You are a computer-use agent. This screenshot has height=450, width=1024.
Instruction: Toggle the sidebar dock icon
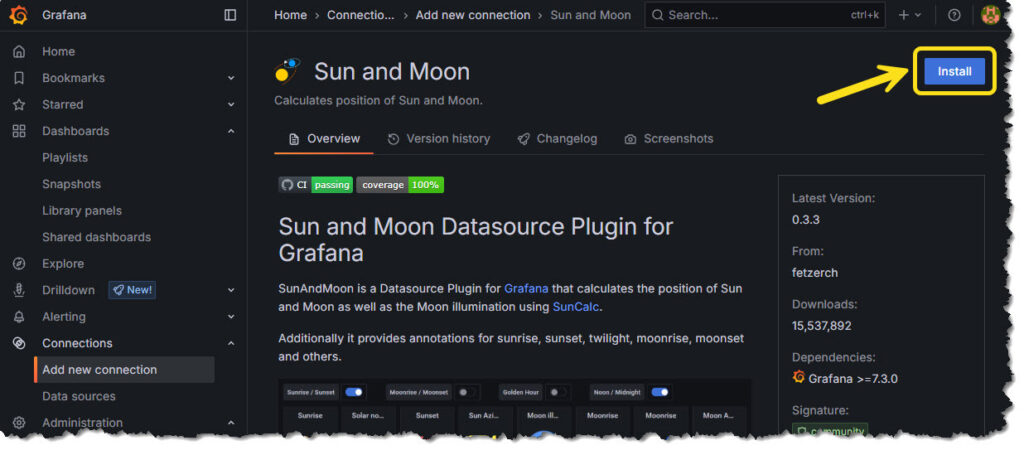[x=230, y=15]
